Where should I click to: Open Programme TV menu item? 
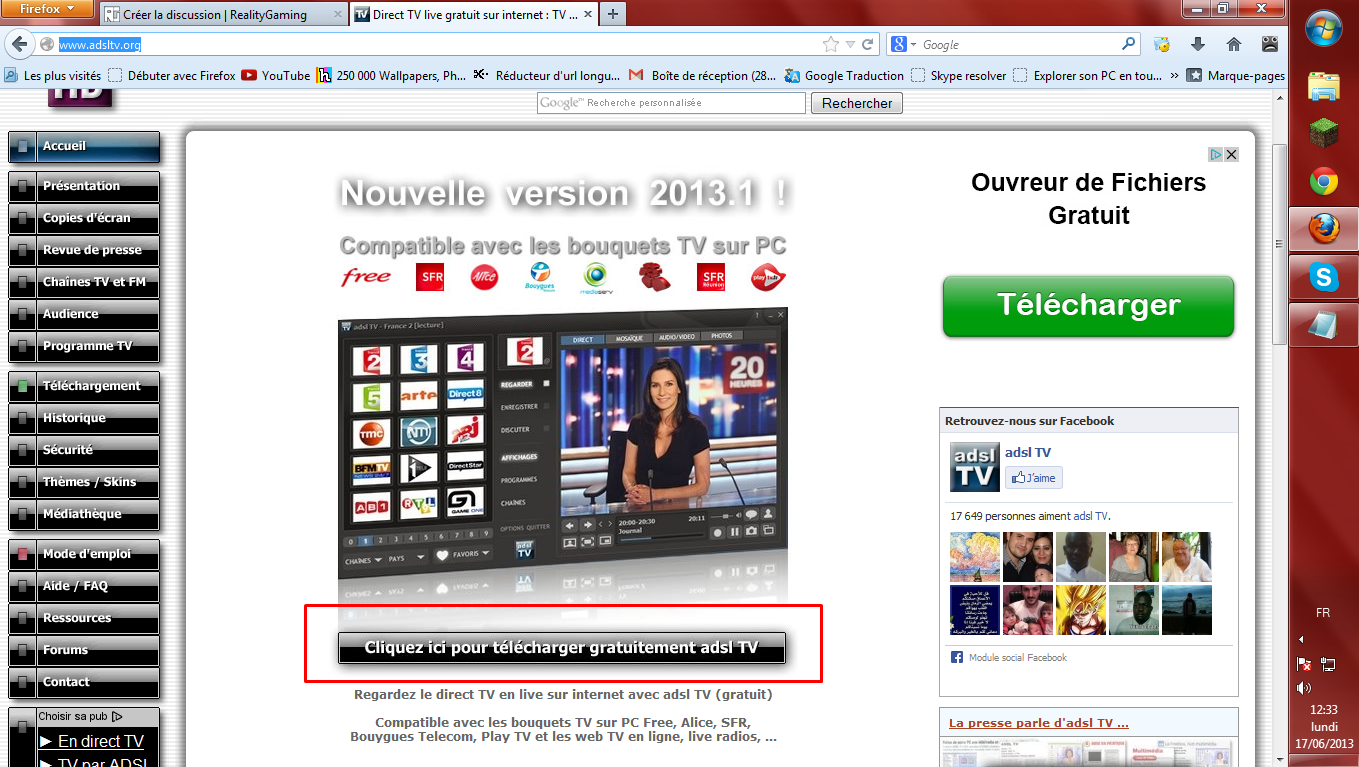(x=84, y=346)
